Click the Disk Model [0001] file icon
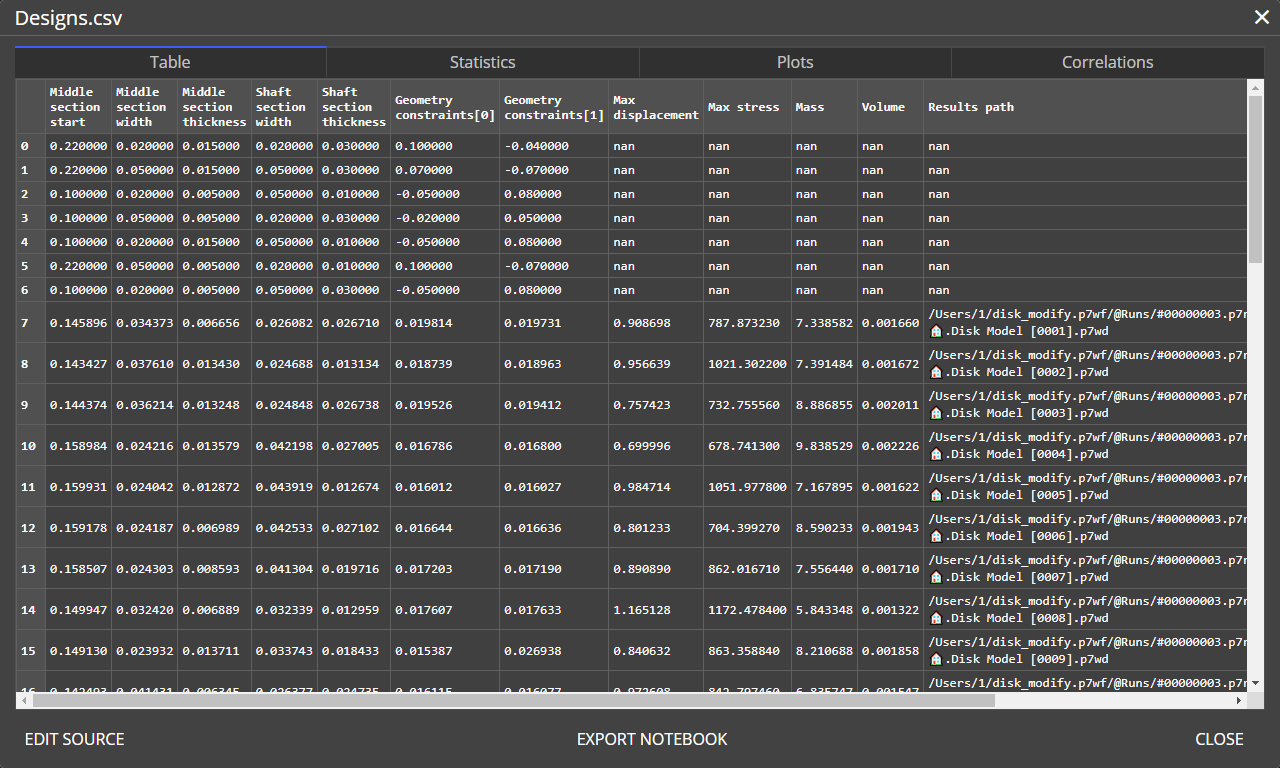The width and height of the screenshot is (1280, 768). coord(936,331)
